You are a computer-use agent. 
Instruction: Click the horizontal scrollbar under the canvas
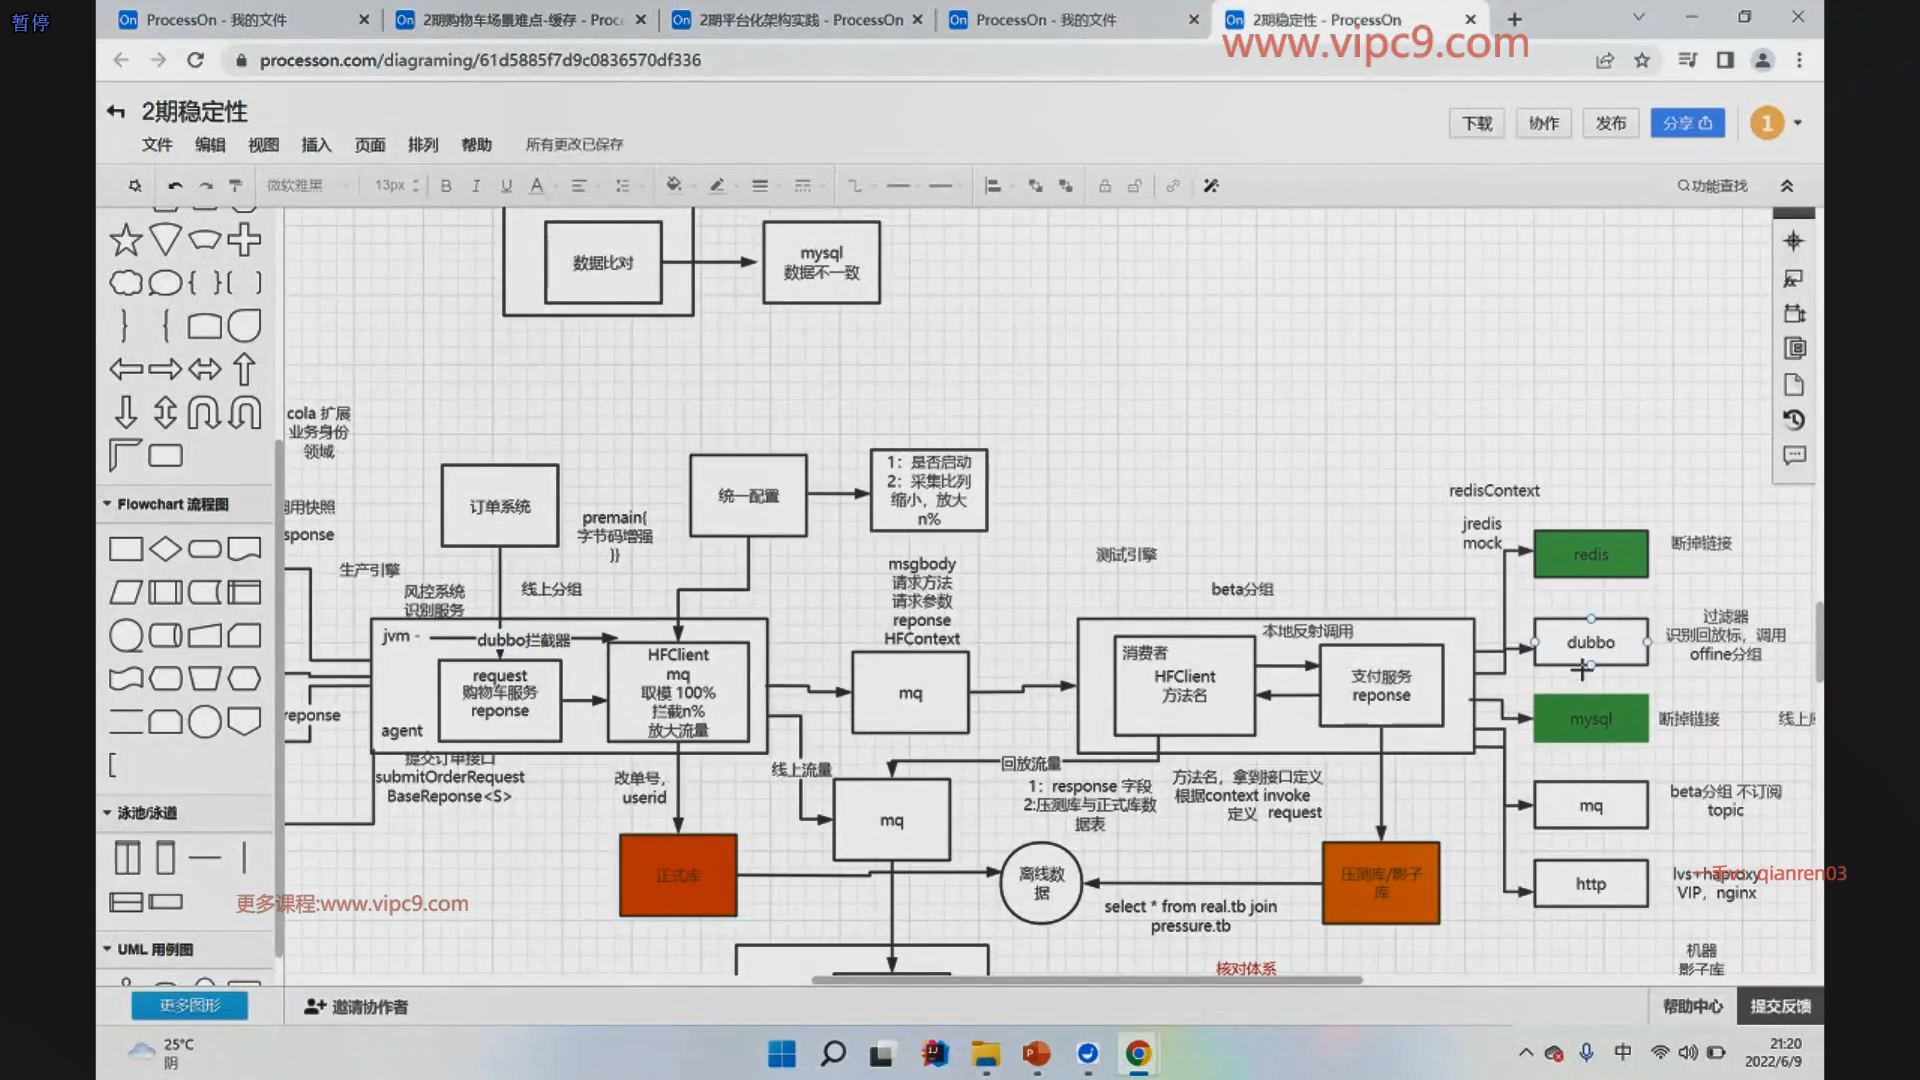click(1087, 980)
